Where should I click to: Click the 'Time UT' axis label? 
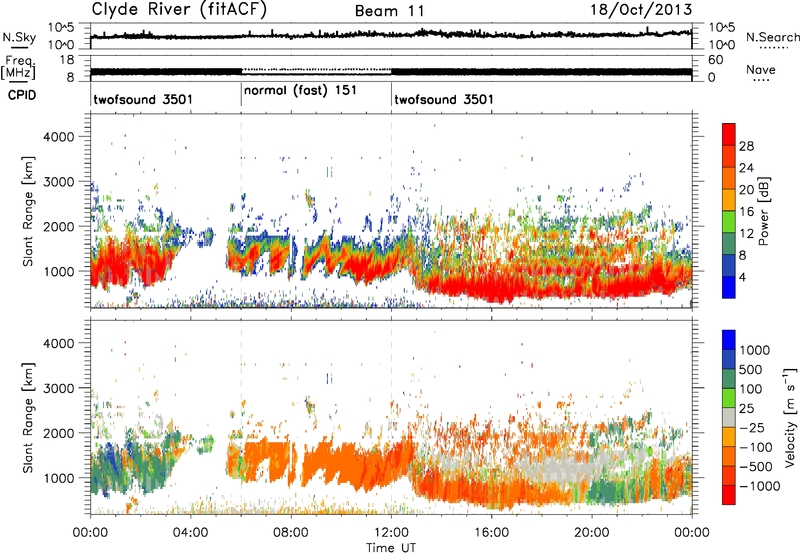coord(391,547)
